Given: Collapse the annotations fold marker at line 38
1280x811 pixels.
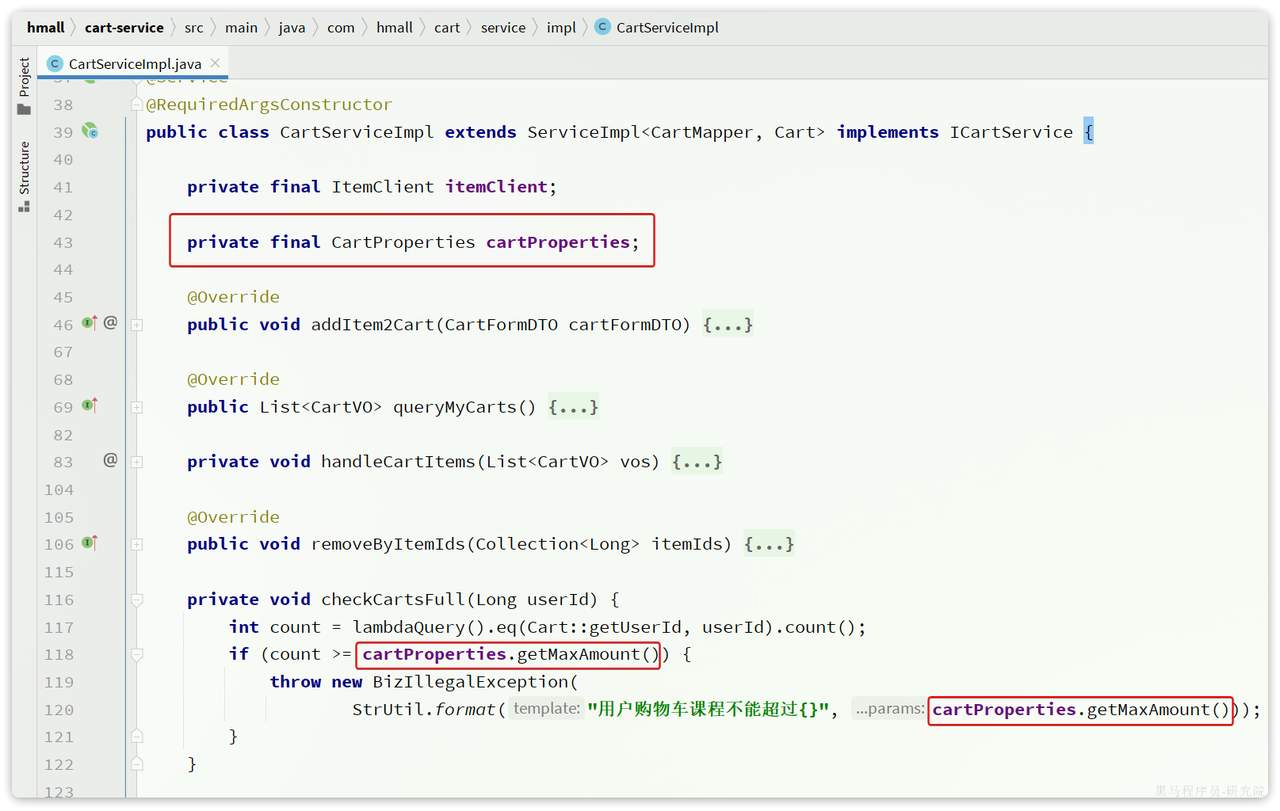Looking at the screenshot, I should click(x=137, y=105).
